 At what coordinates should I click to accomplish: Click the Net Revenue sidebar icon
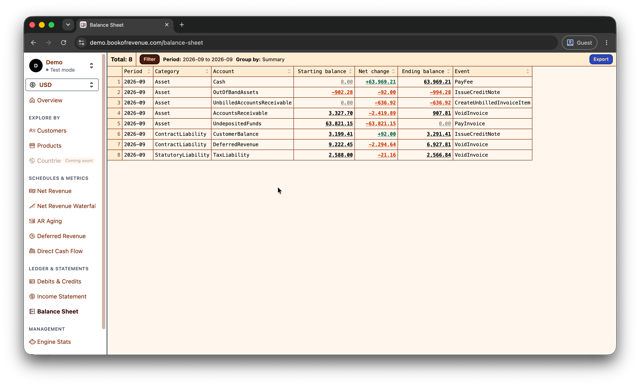32,191
